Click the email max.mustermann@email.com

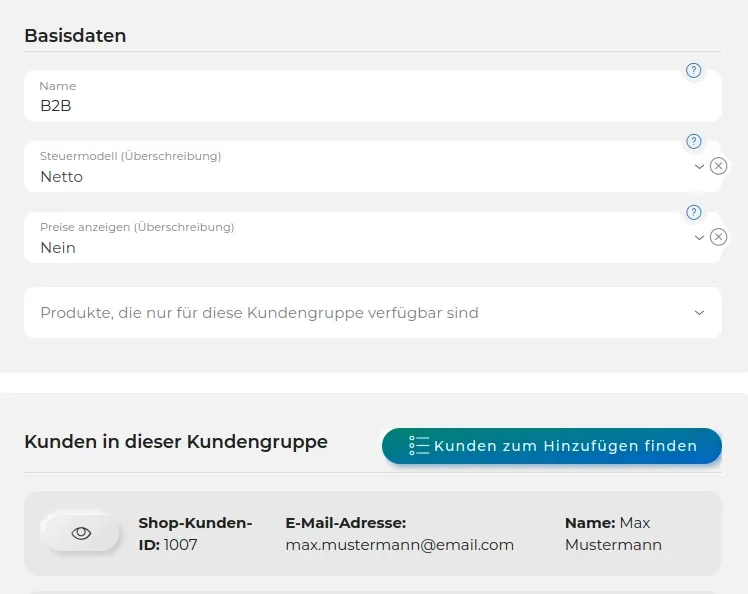399,545
